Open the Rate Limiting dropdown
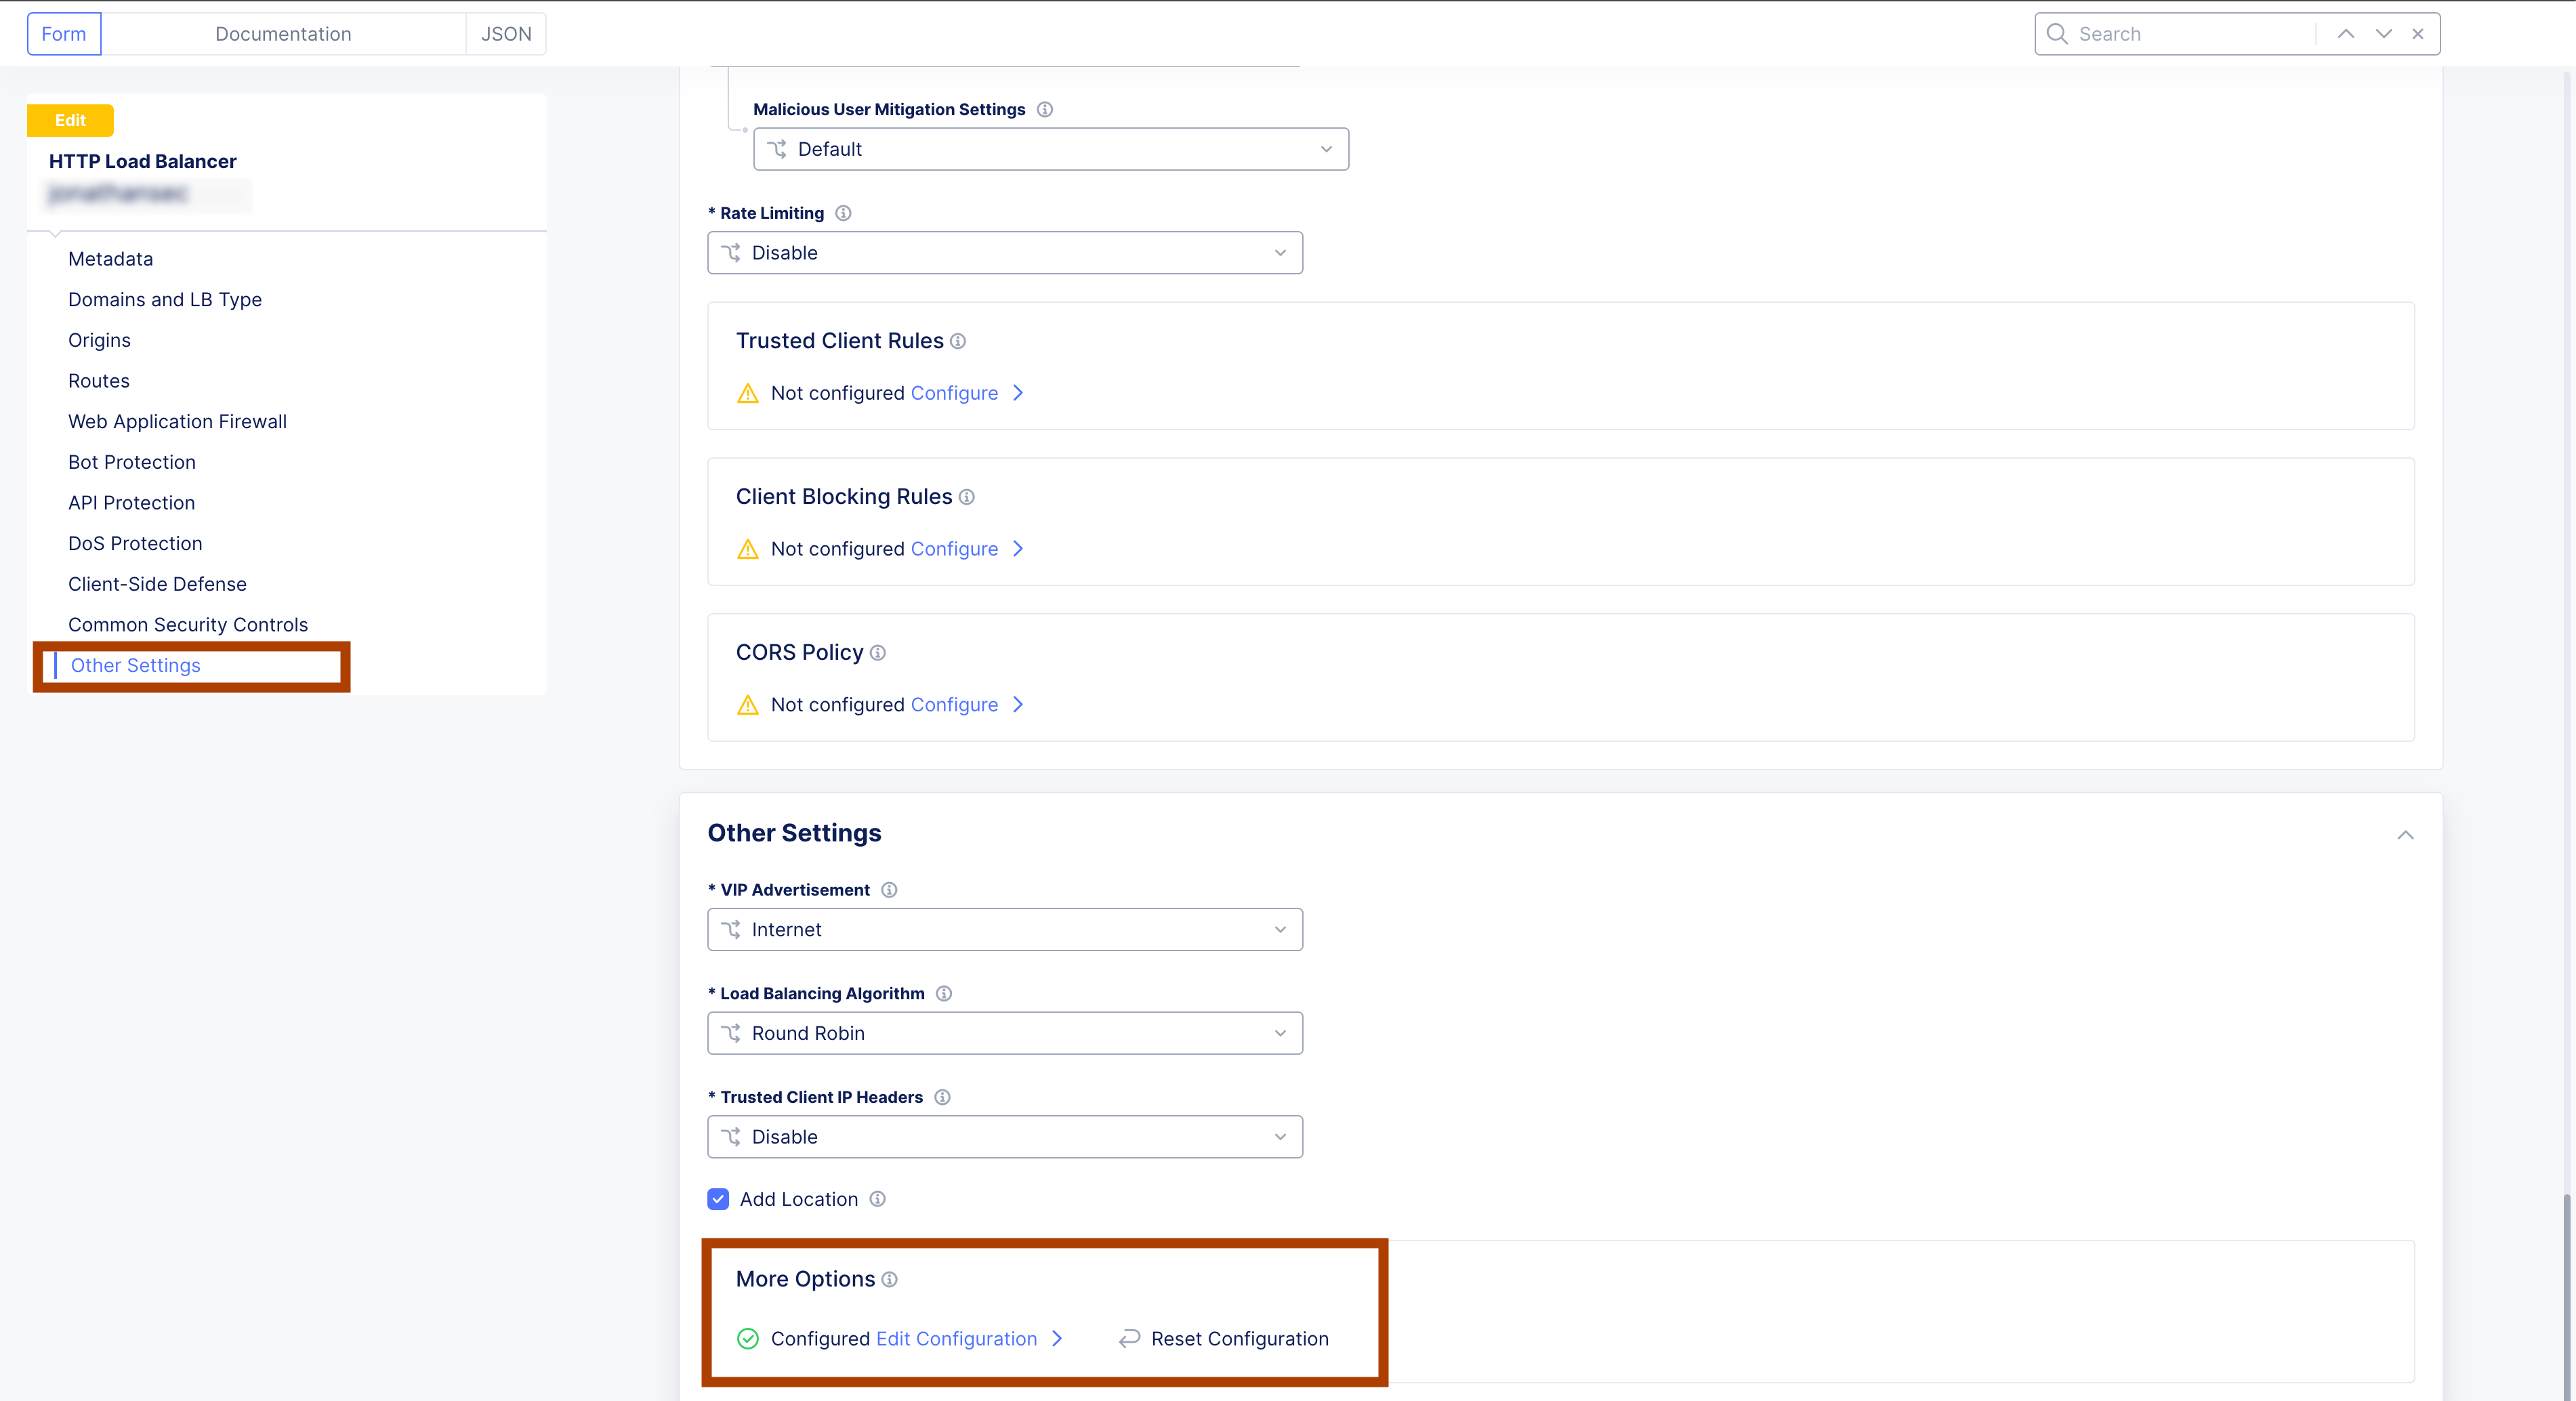2576x1401 pixels. [x=1005, y=253]
